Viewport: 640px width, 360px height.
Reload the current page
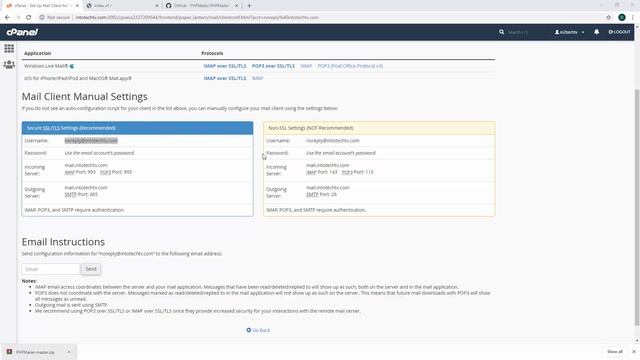click(x=29, y=18)
